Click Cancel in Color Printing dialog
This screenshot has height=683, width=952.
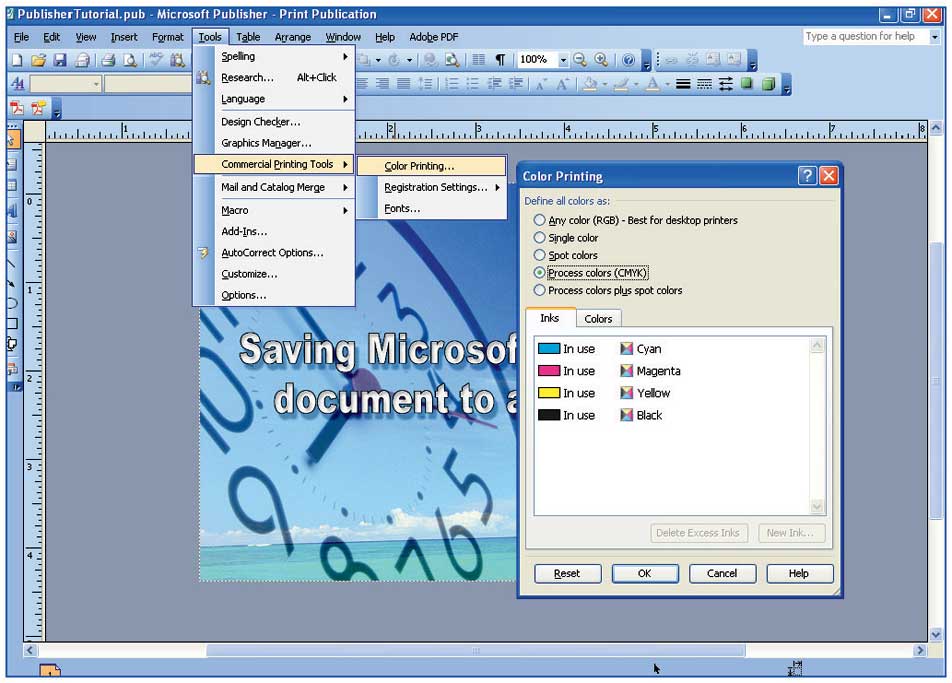pos(722,574)
